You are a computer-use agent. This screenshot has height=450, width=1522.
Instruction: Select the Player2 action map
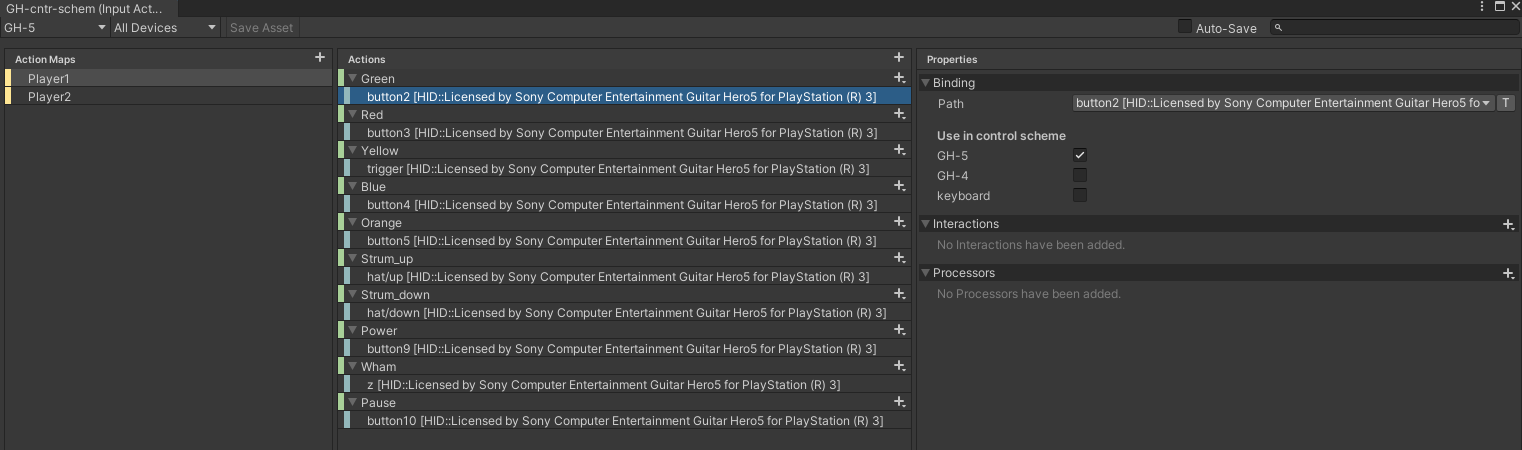click(49, 97)
